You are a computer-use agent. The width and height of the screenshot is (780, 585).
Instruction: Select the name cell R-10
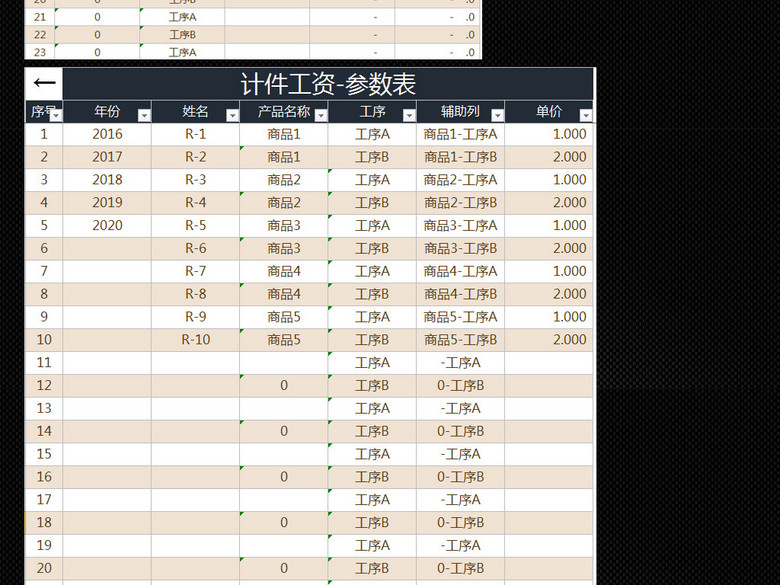(196, 340)
